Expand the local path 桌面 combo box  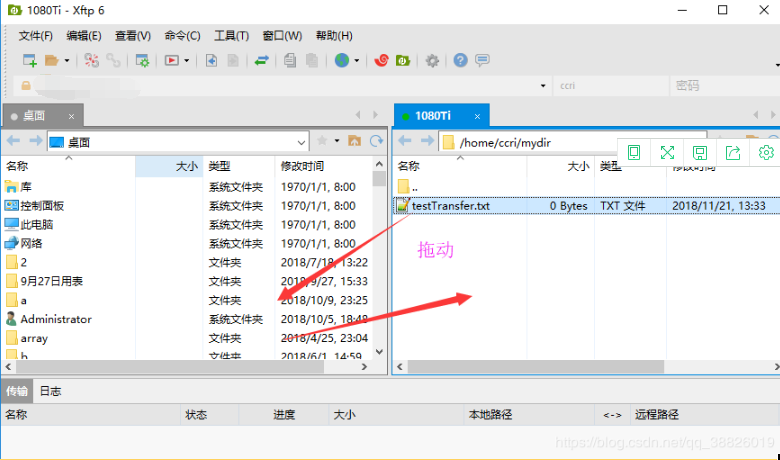(301, 143)
